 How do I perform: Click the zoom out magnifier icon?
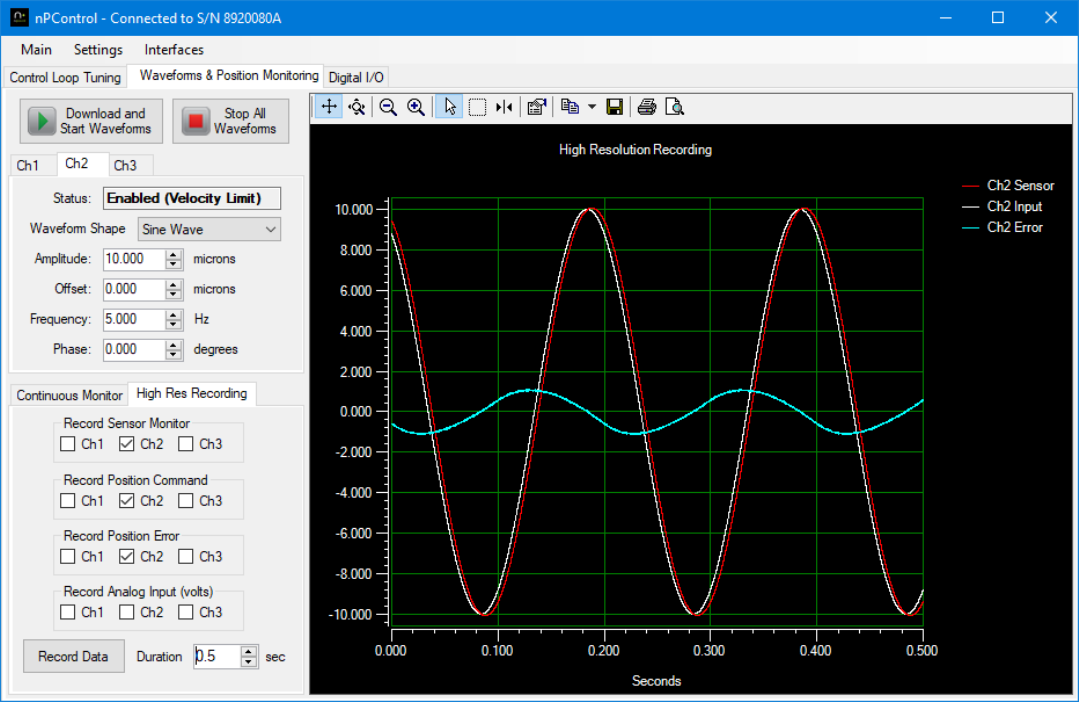pos(388,107)
